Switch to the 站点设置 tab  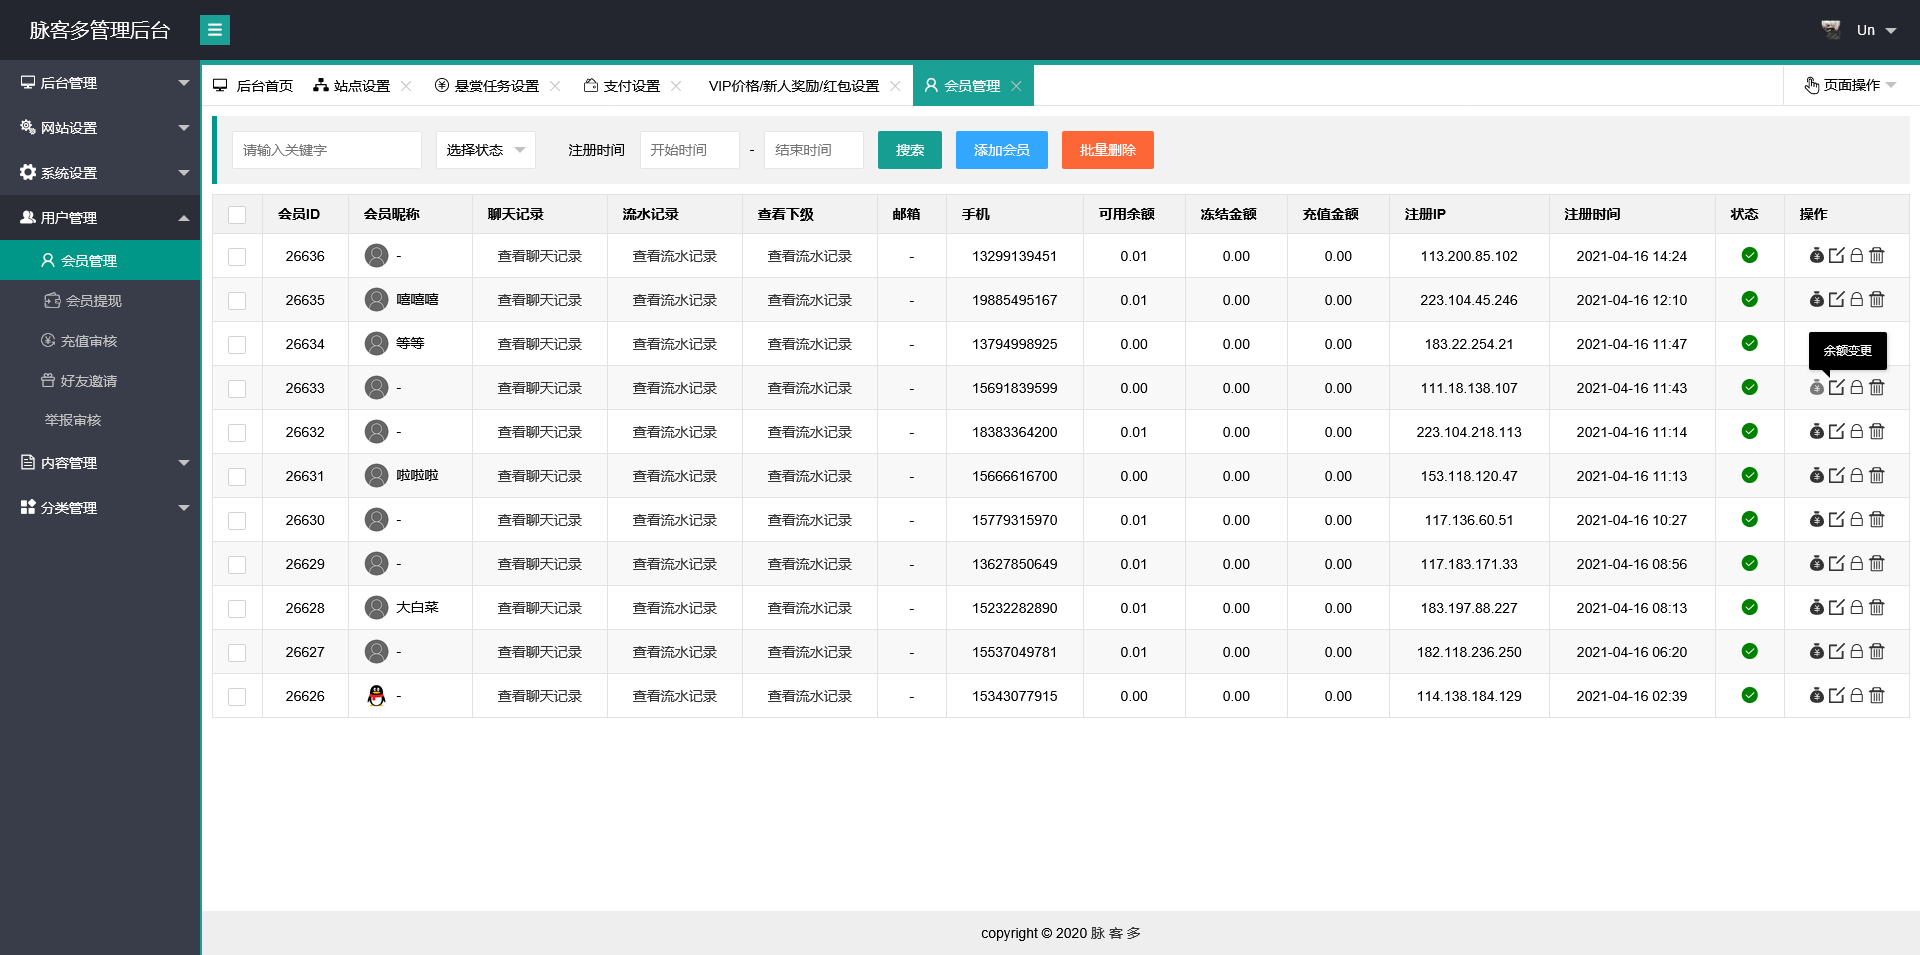352,86
